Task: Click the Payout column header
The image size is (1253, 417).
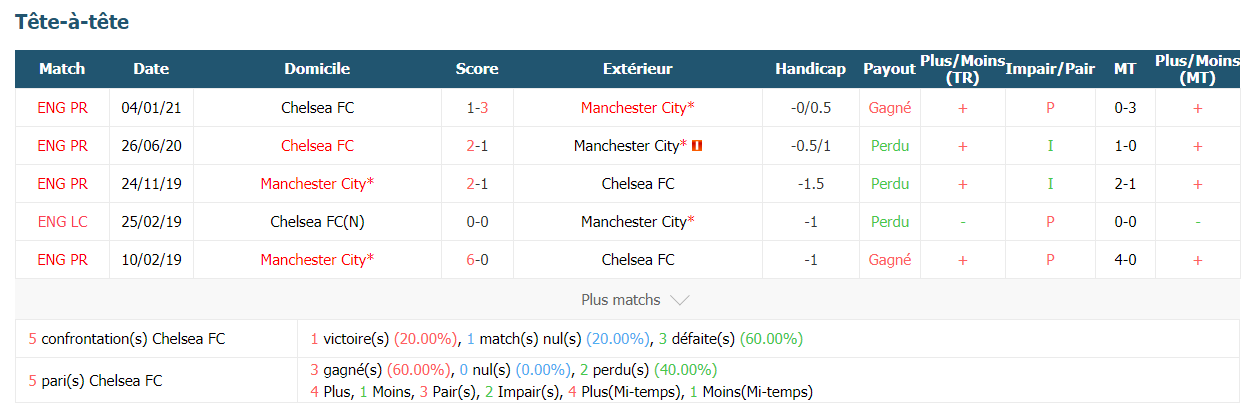Action: pyautogui.click(x=889, y=69)
